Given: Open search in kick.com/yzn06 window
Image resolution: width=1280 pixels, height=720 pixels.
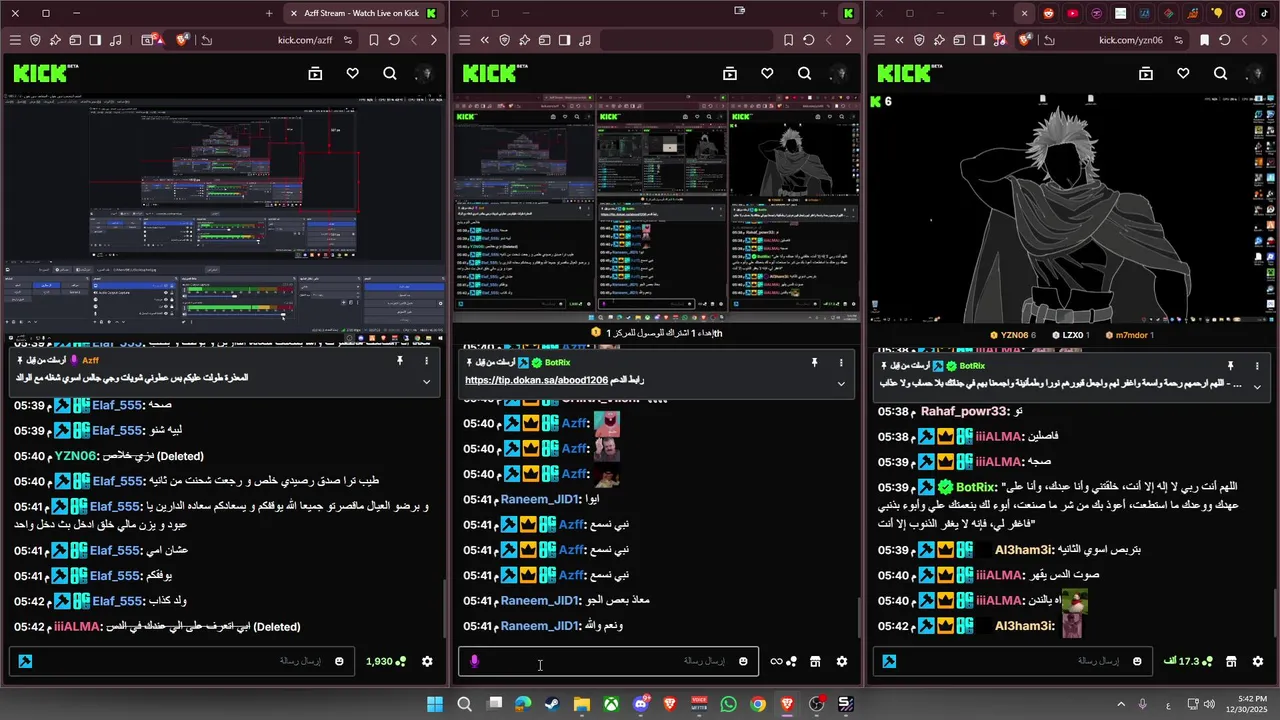Looking at the screenshot, I should tap(1220, 73).
